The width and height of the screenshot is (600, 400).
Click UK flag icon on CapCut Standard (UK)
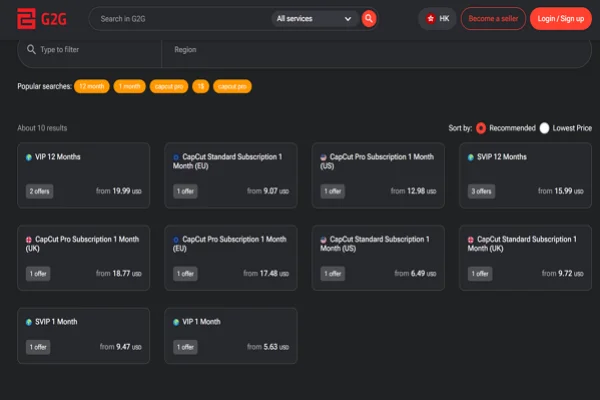(x=471, y=240)
